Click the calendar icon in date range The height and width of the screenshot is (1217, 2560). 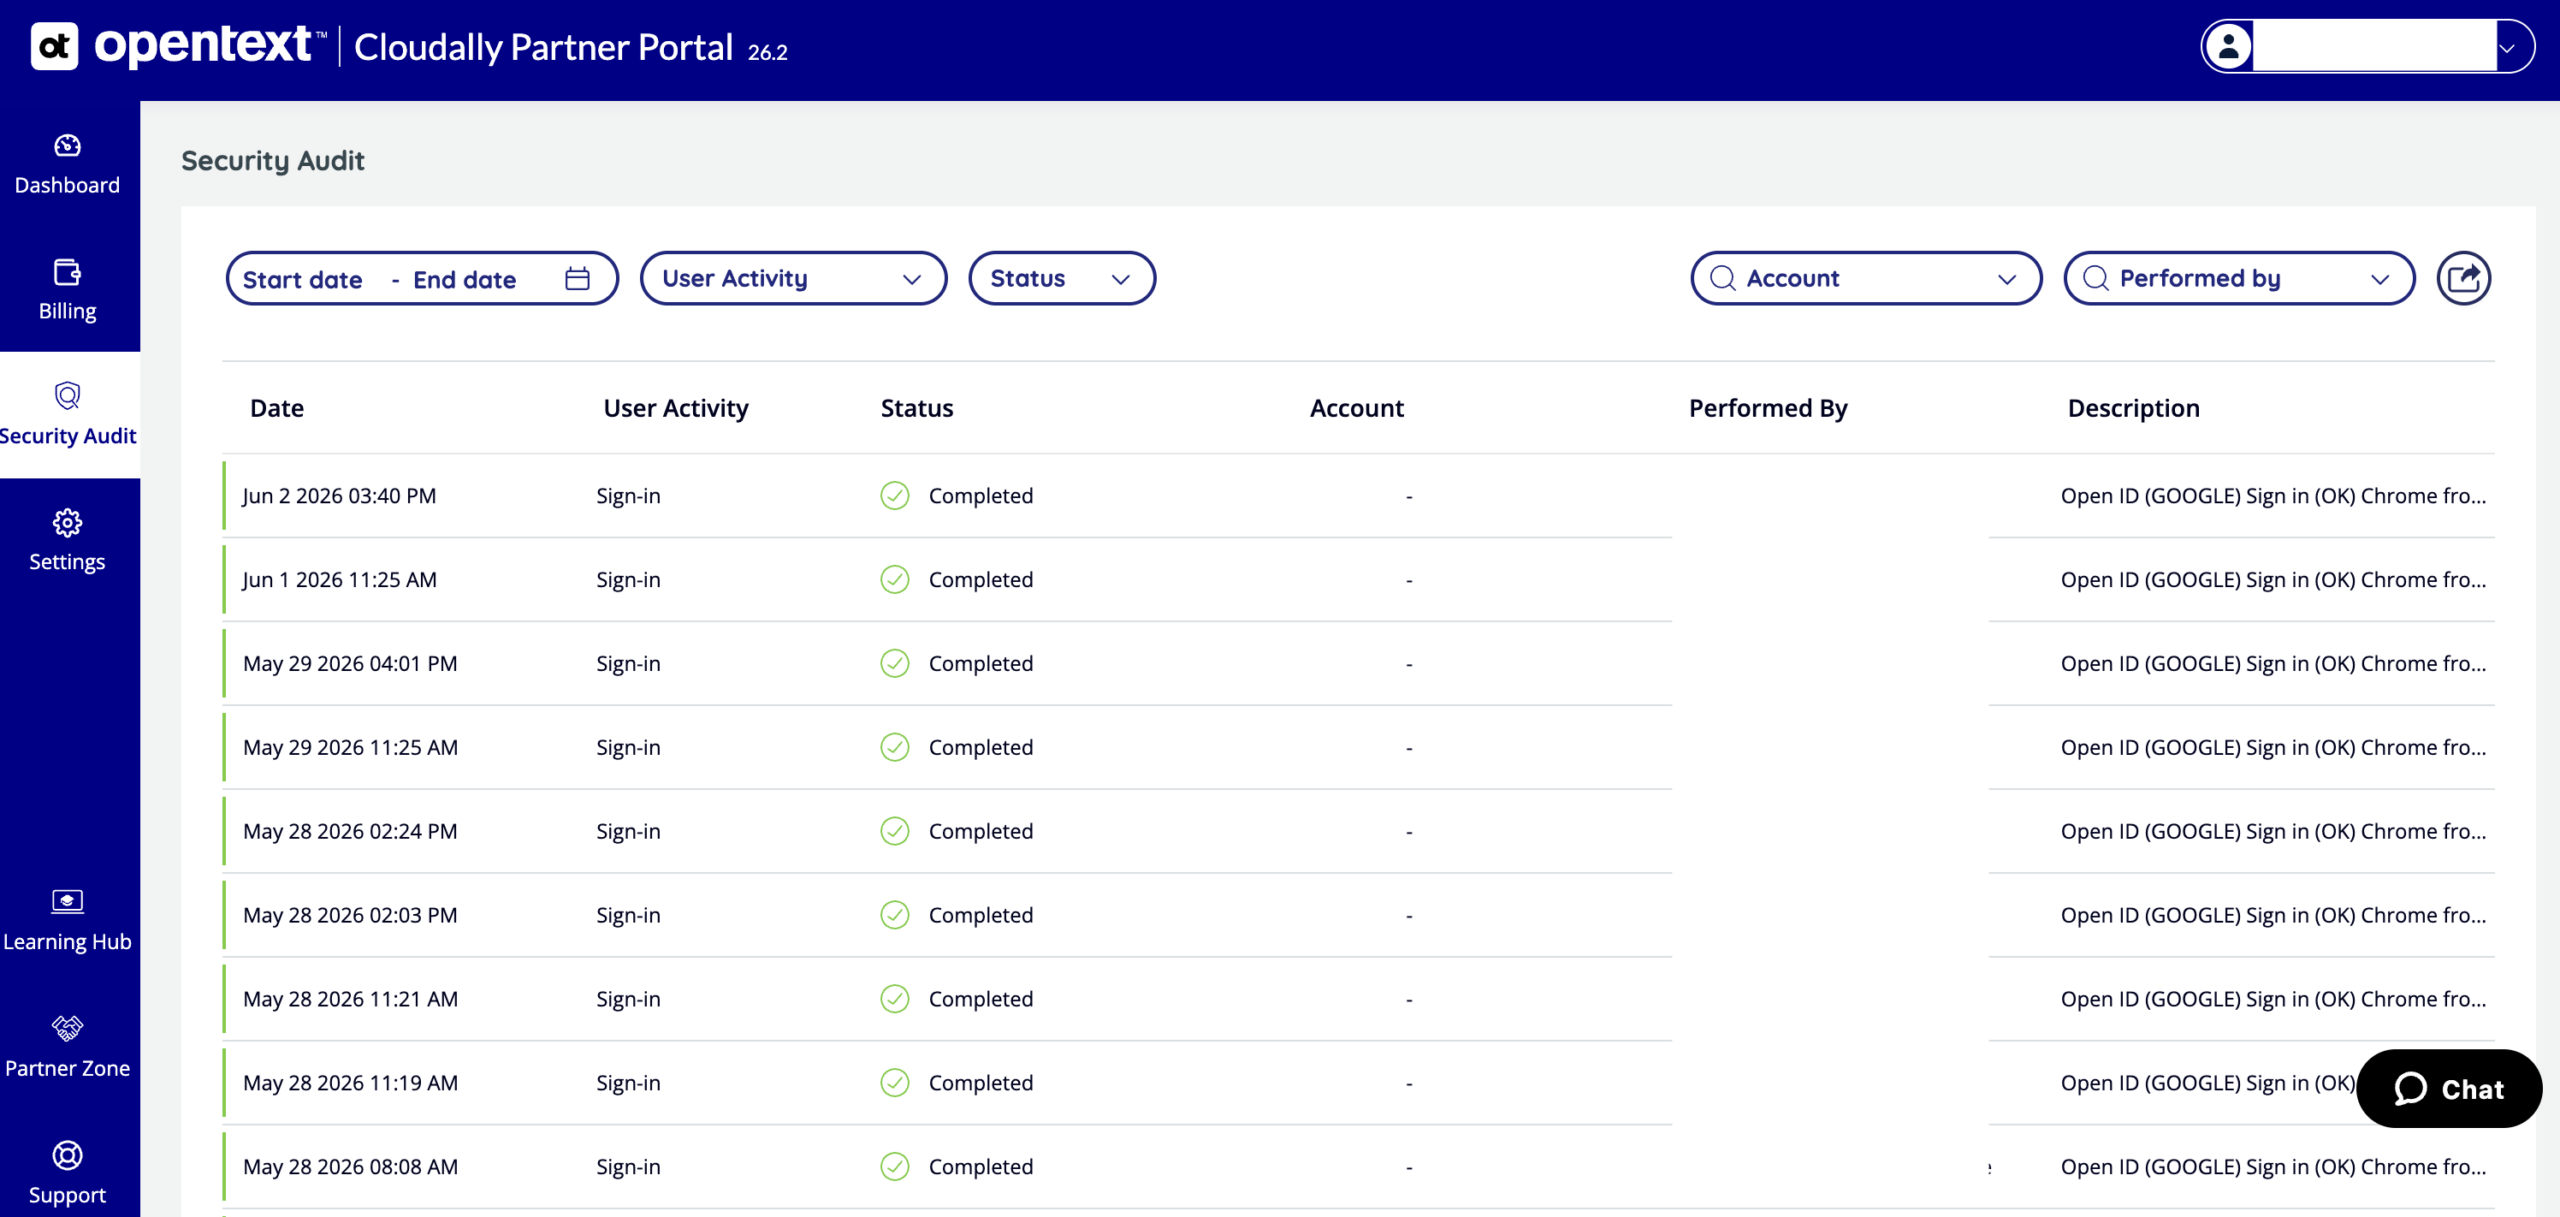[577, 278]
